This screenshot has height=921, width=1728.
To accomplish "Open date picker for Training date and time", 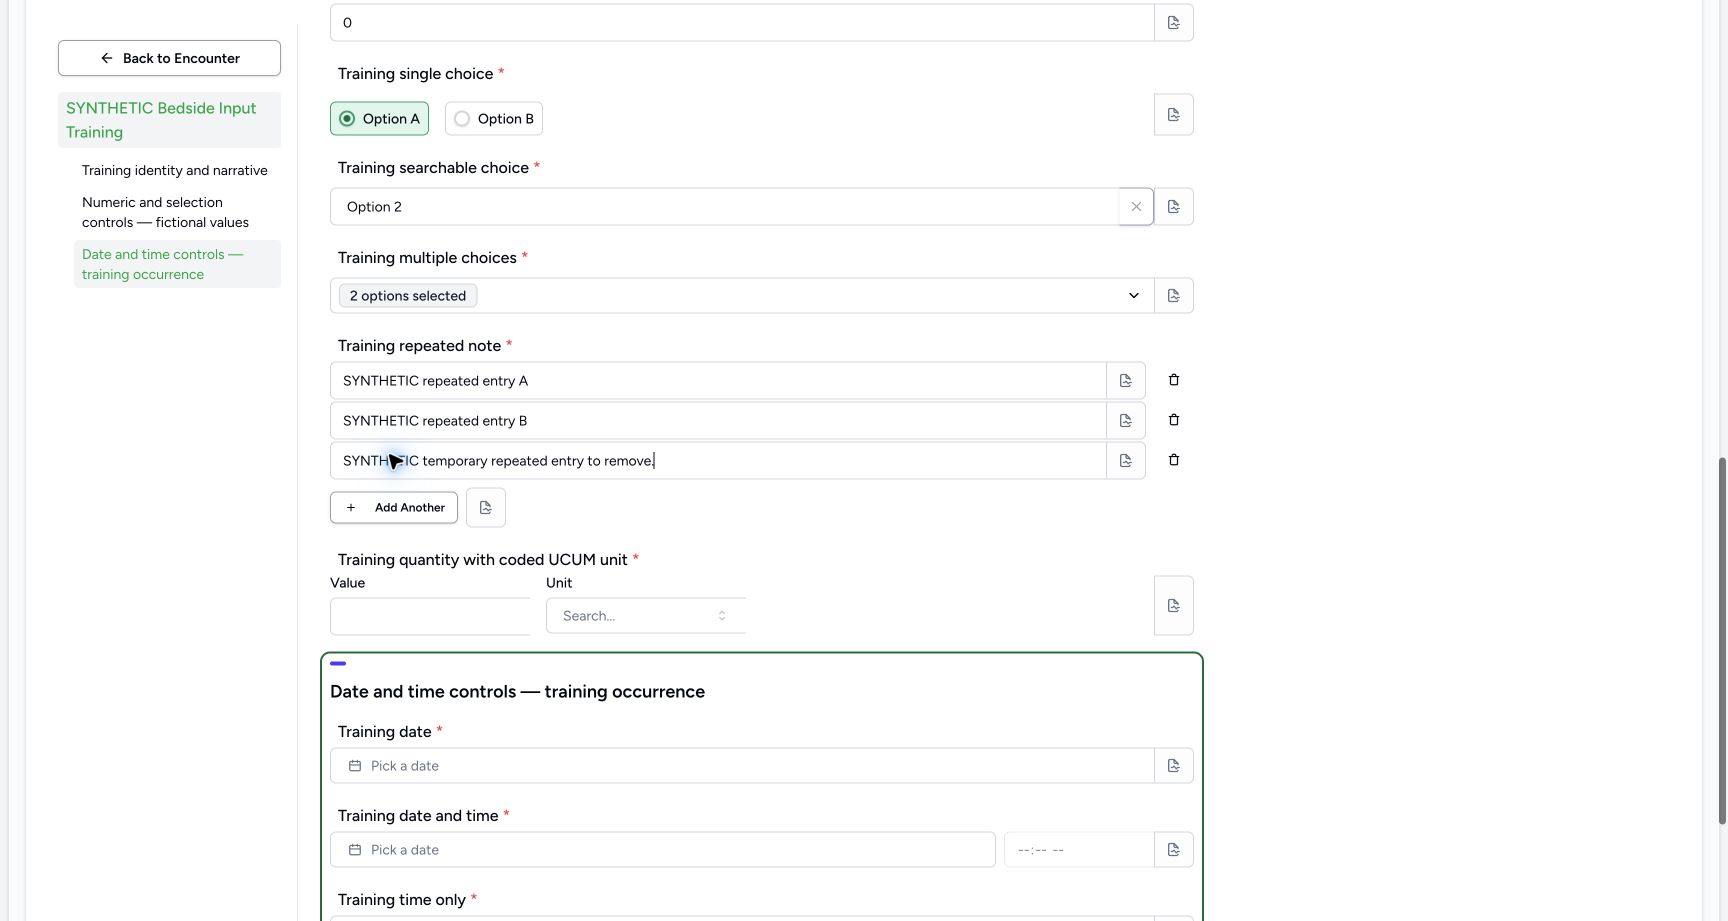I will click(x=663, y=850).
